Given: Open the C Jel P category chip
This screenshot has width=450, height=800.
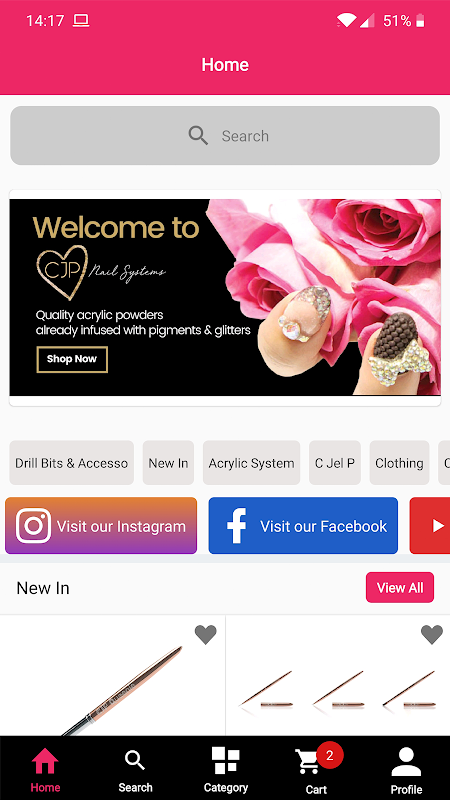Looking at the screenshot, I should pos(335,463).
